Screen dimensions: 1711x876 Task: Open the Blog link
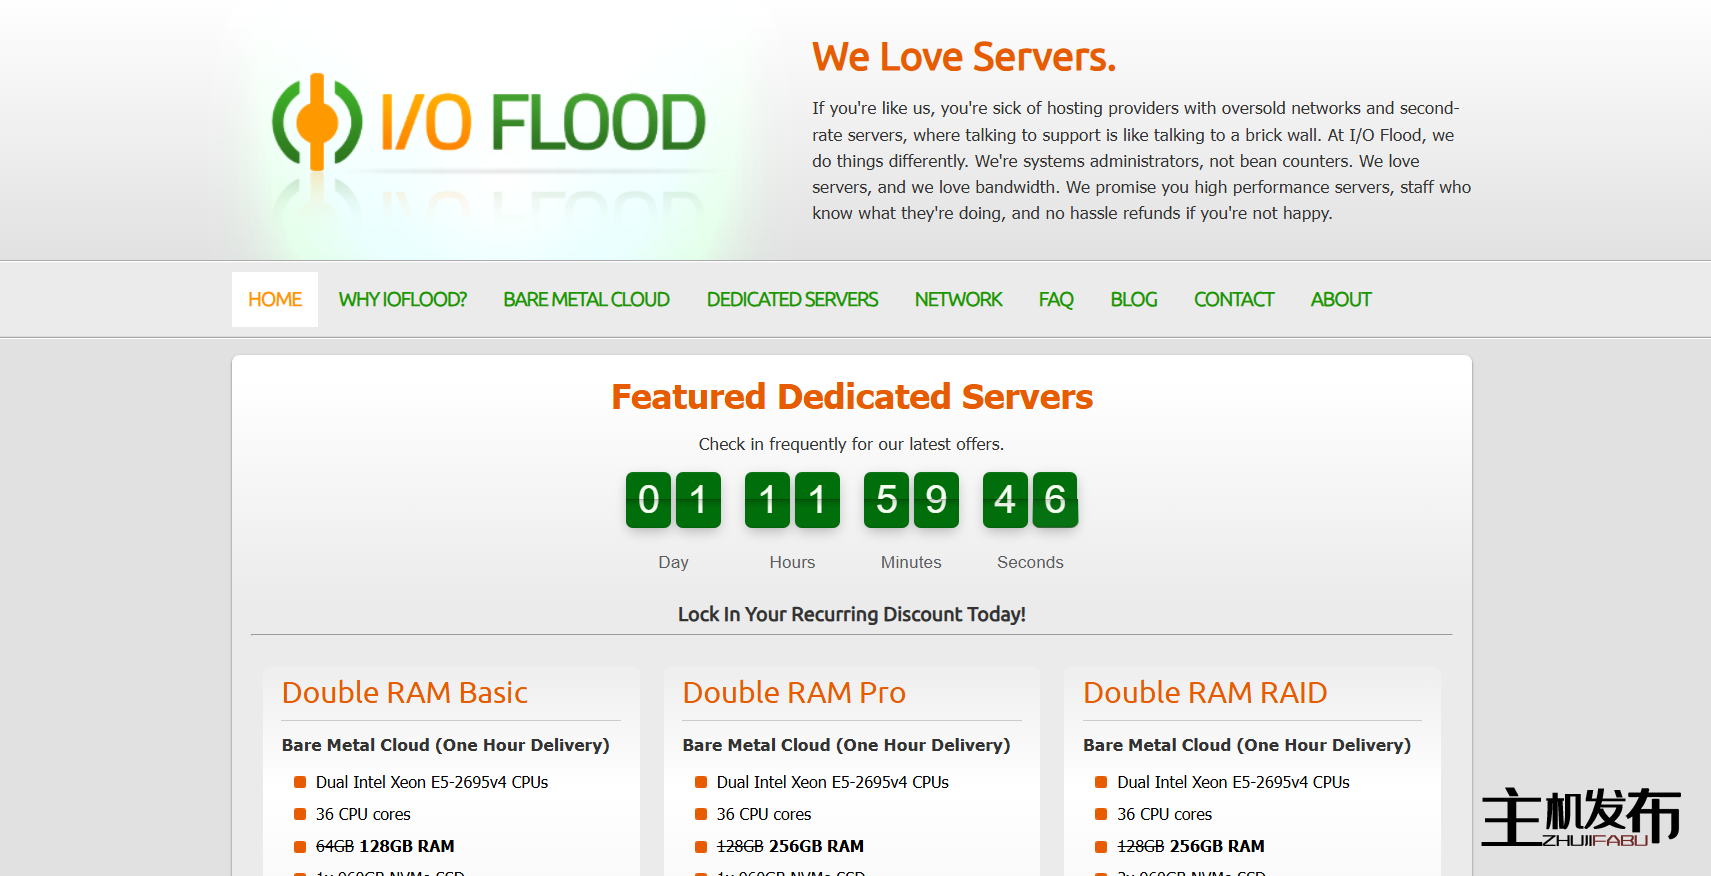1133,300
